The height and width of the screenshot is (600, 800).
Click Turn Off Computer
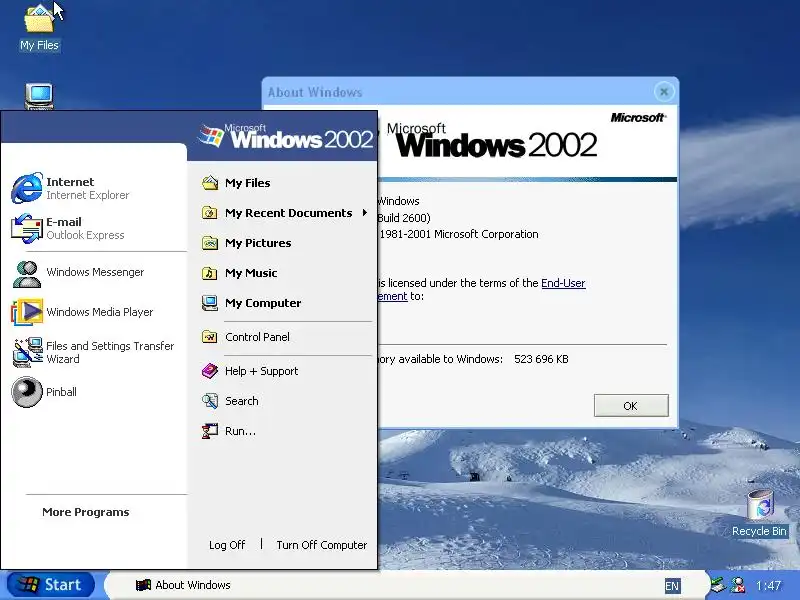(321, 545)
